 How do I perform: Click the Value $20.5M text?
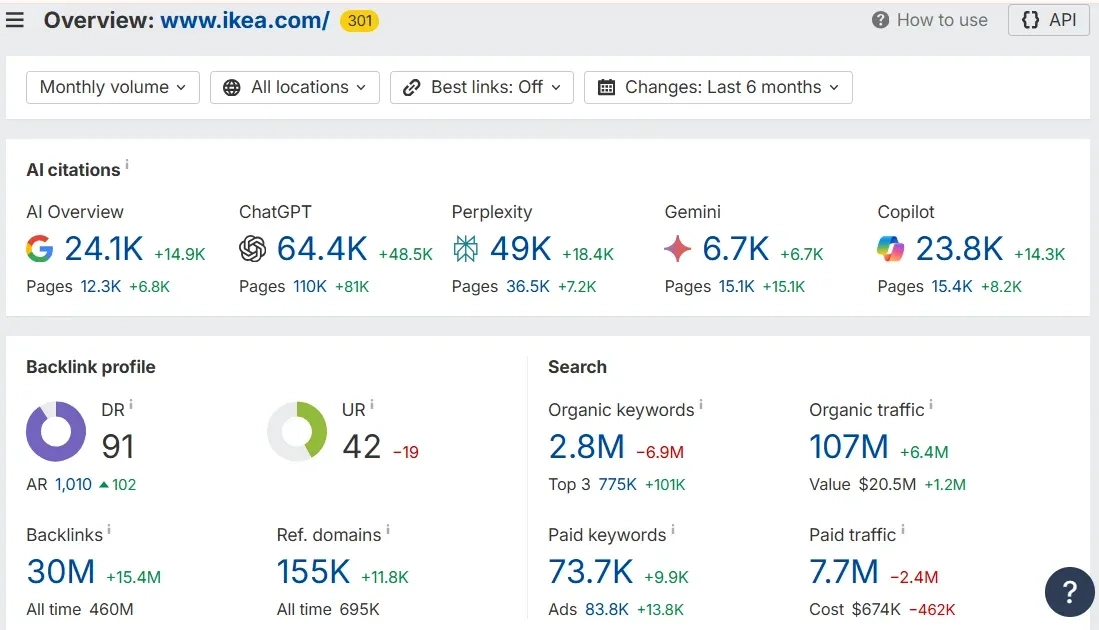[x=863, y=484]
